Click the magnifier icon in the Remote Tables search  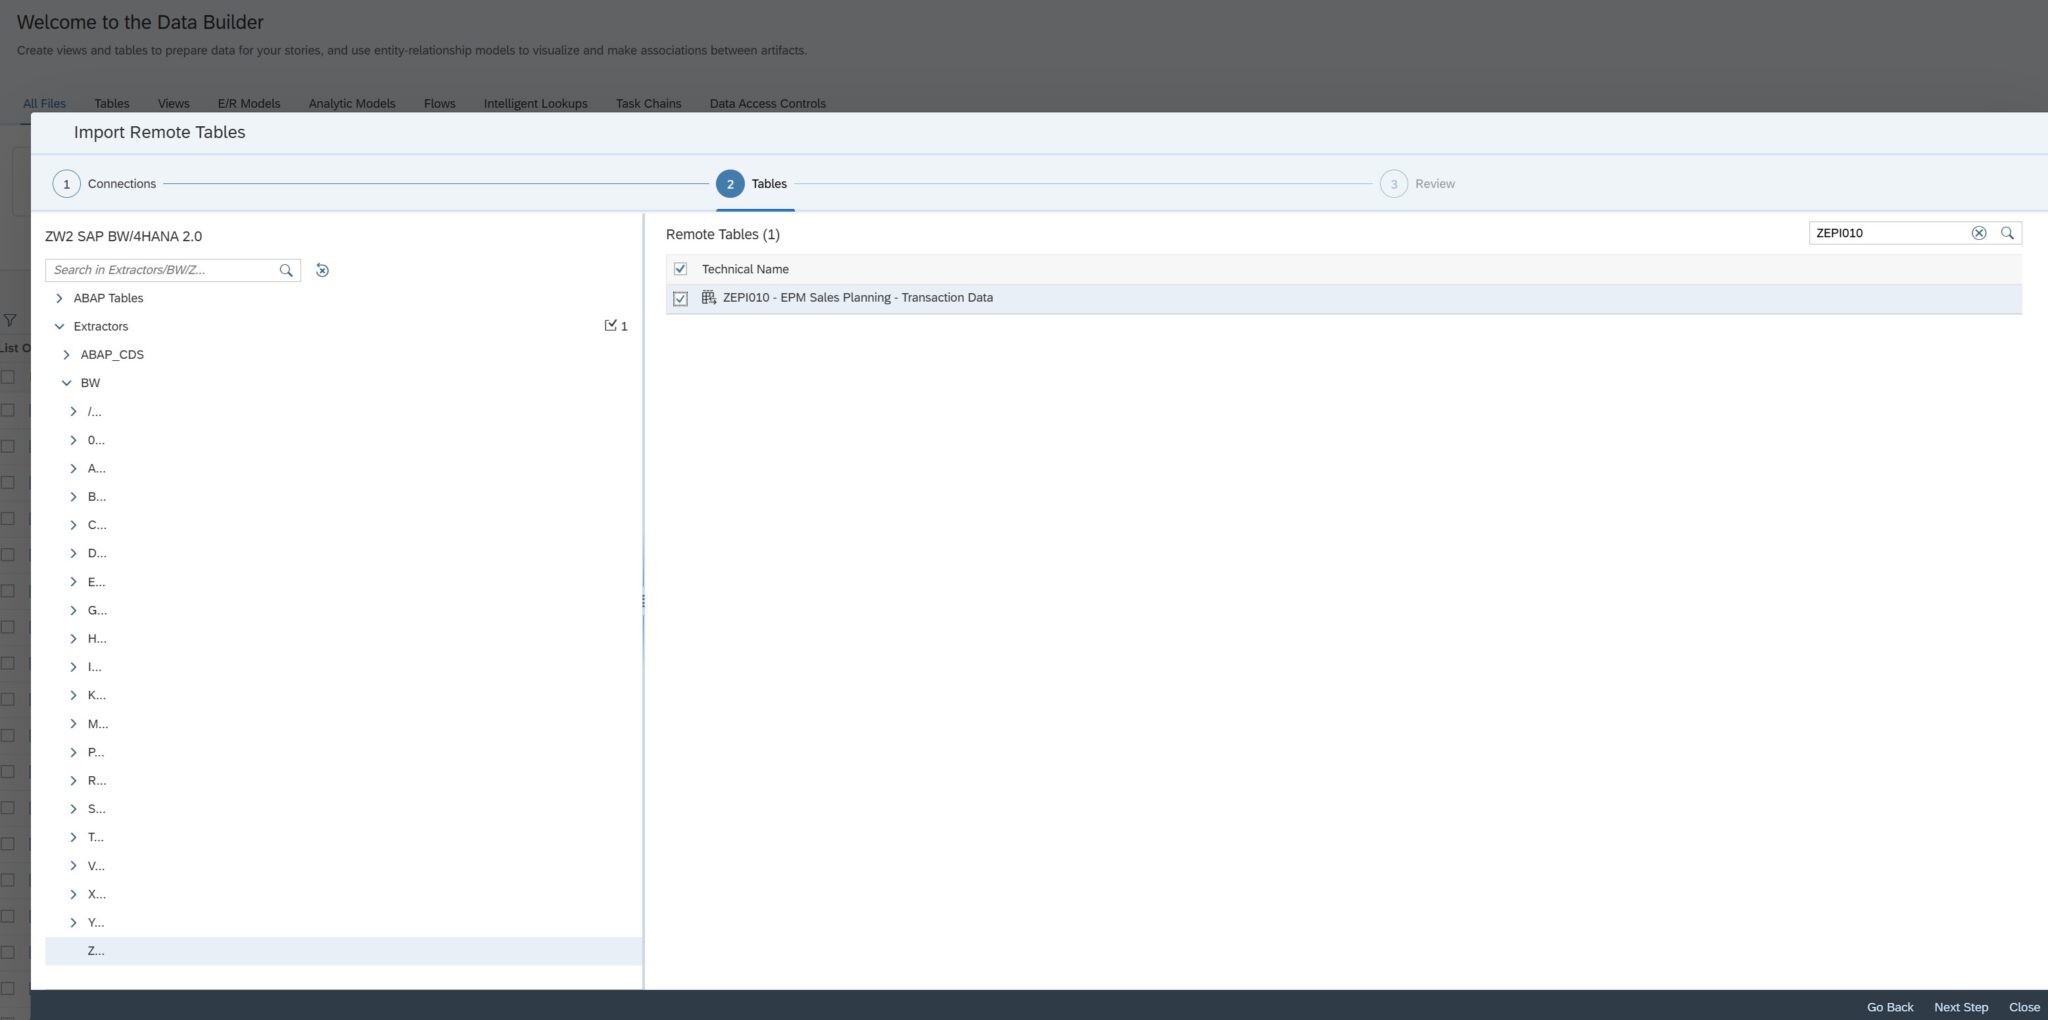(2009, 233)
